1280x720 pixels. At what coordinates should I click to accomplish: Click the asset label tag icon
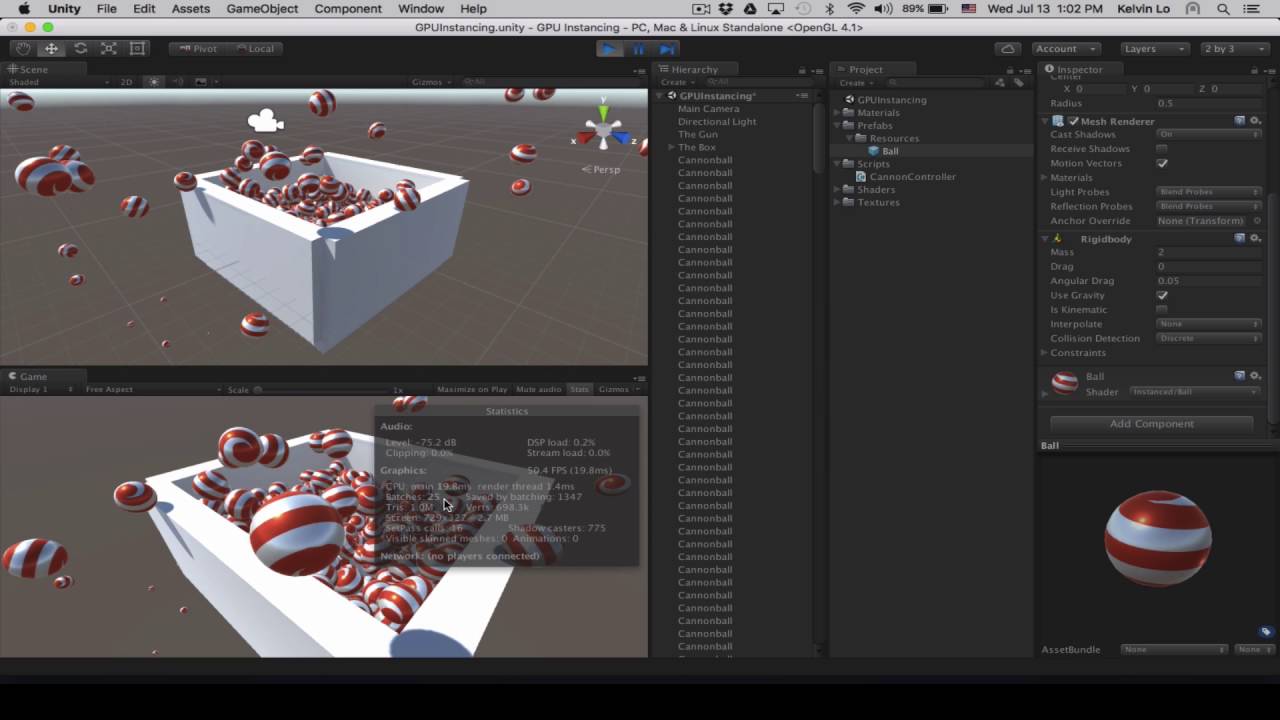coord(1266,632)
